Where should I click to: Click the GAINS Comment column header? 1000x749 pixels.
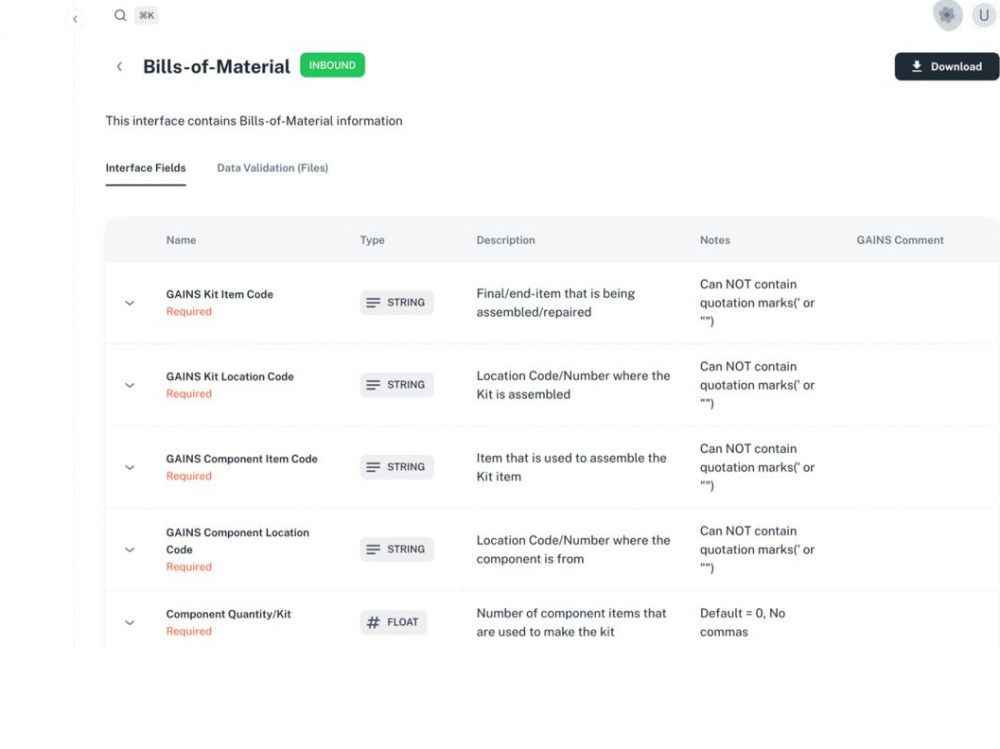900,240
